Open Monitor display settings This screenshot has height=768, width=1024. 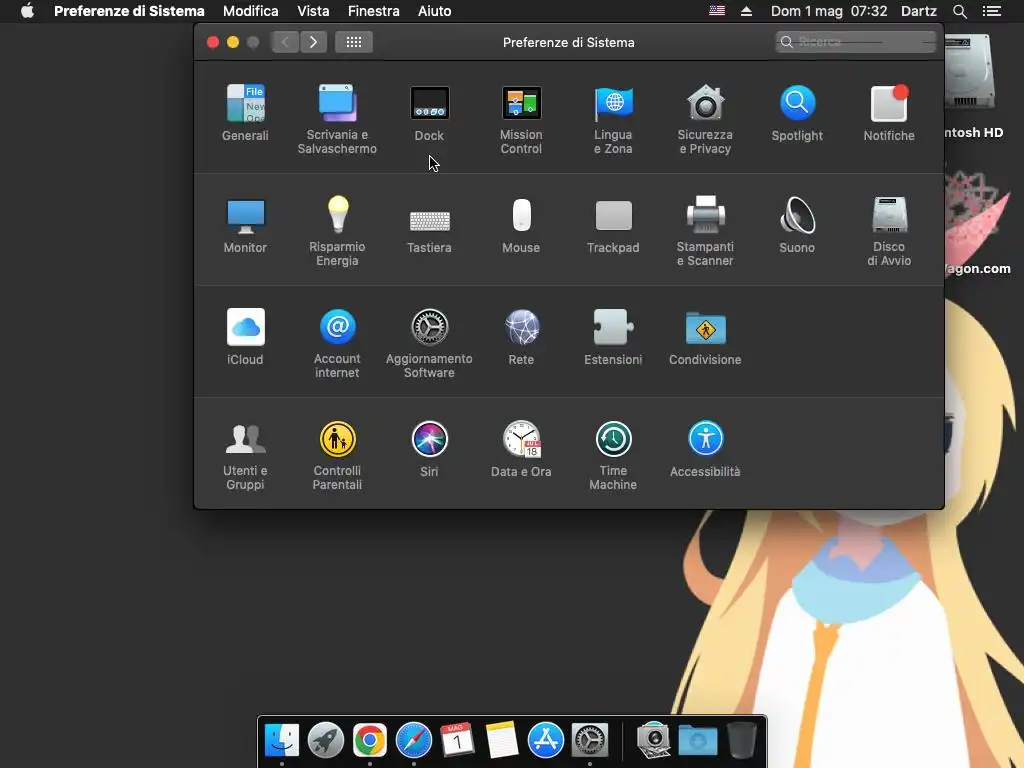click(x=245, y=225)
